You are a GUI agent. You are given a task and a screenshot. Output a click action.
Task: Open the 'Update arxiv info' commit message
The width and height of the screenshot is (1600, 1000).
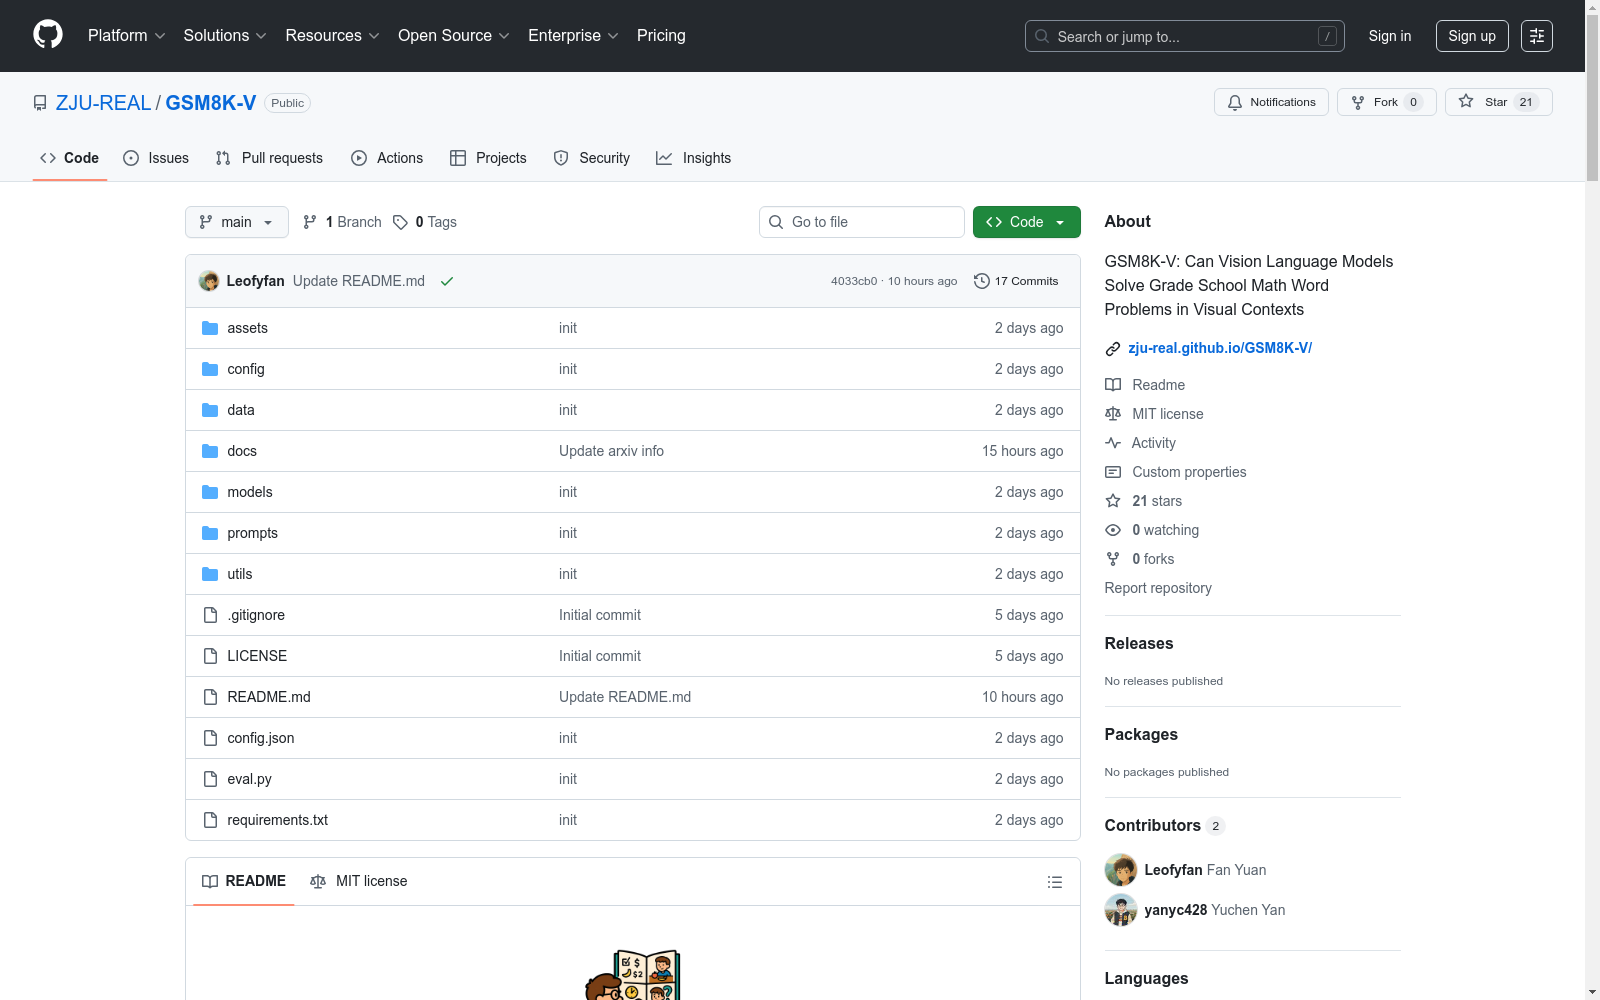point(611,451)
